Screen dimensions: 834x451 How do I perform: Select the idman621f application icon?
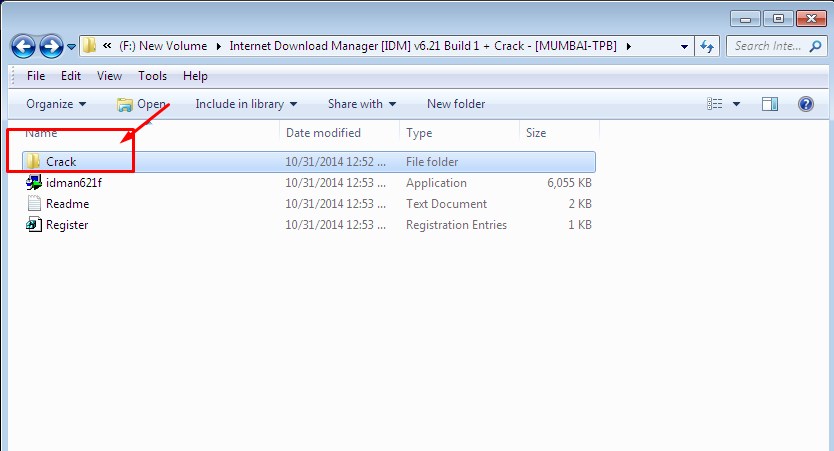click(x=34, y=182)
